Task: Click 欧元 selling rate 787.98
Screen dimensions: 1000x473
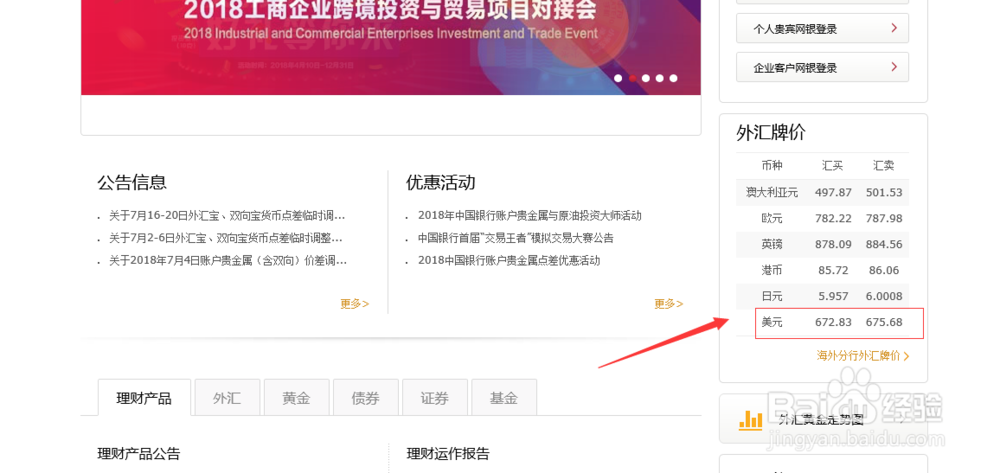Action: [884, 219]
